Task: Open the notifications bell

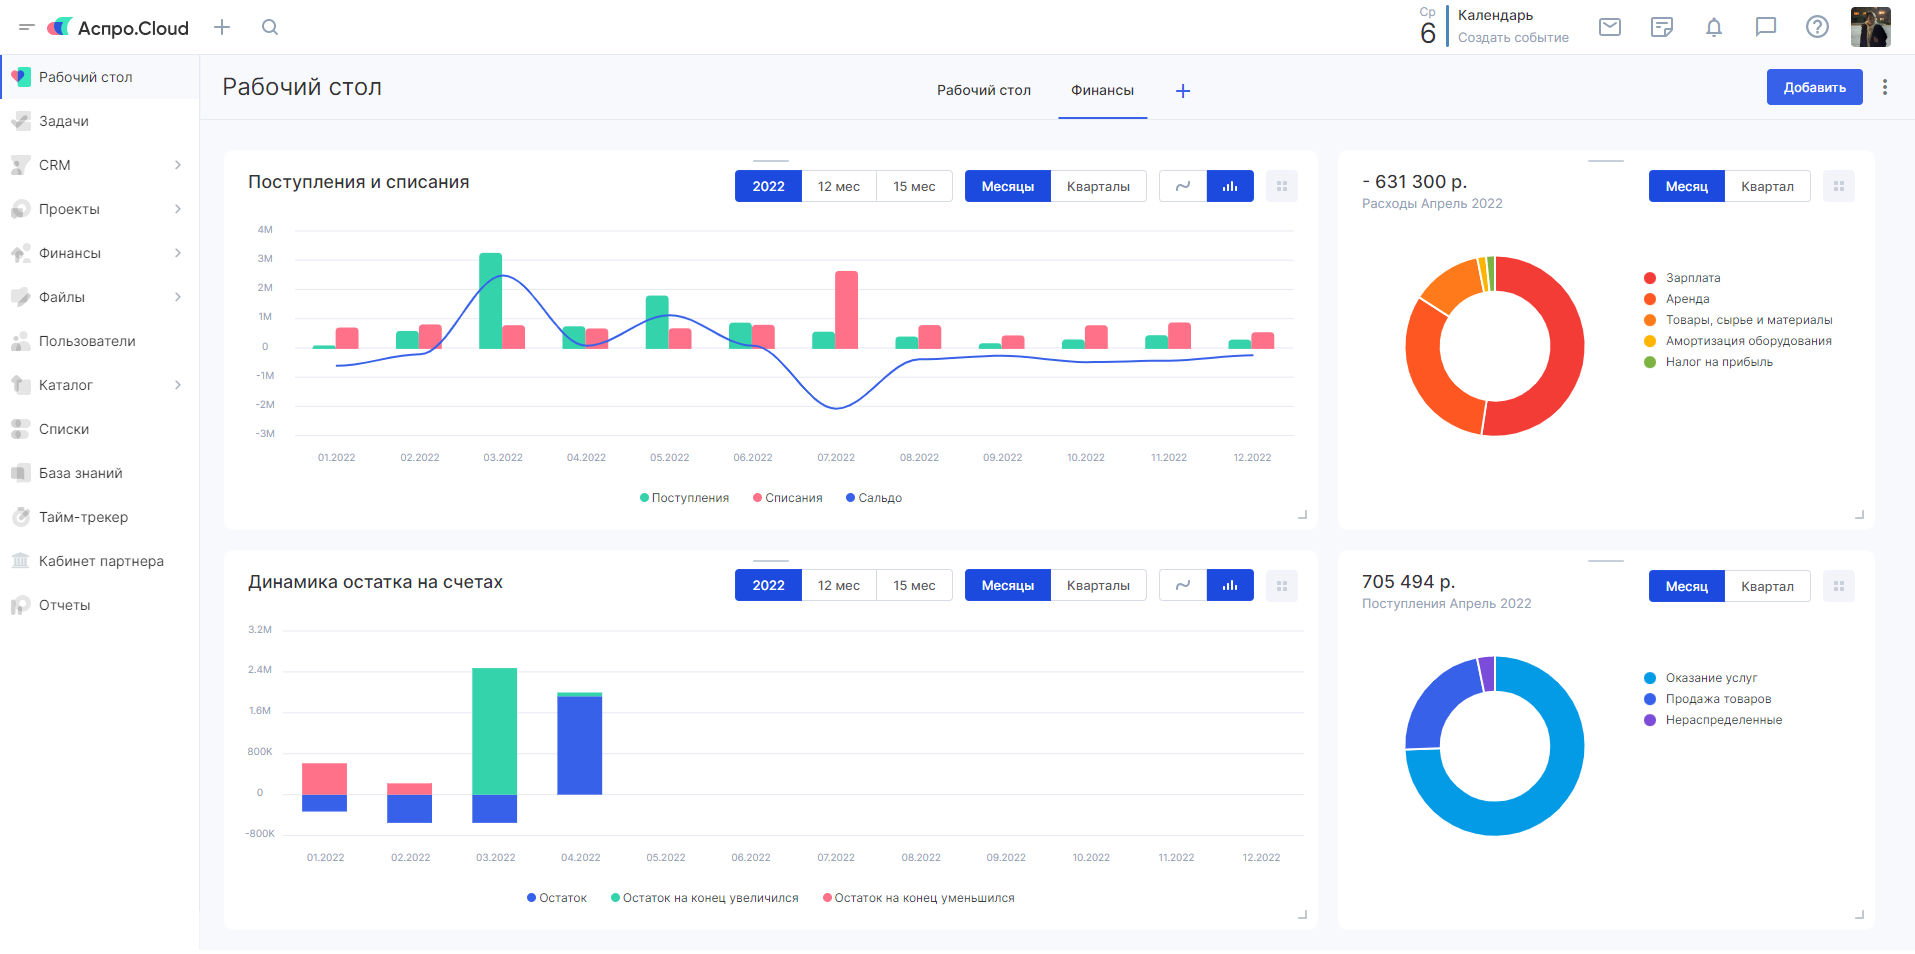Action: pos(1714,27)
